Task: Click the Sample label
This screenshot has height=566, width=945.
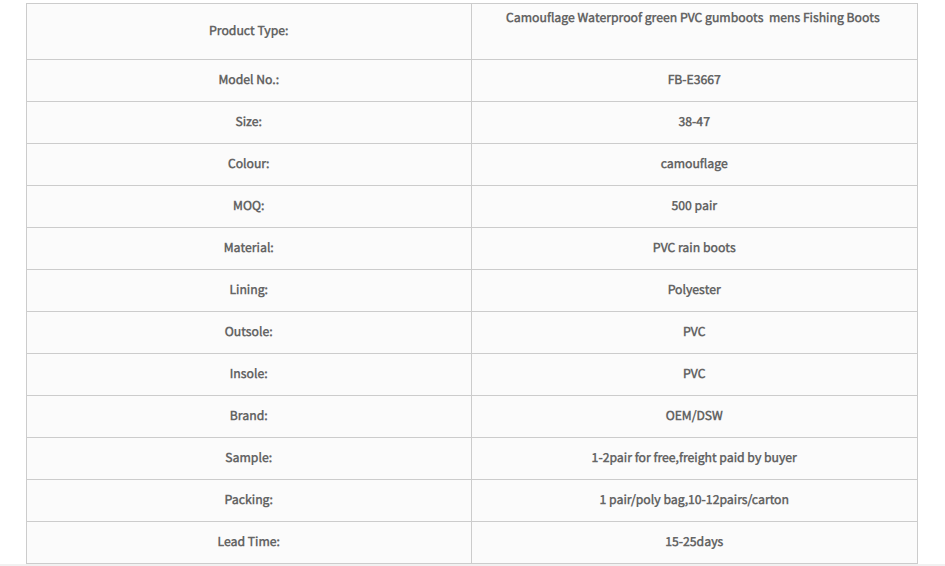Action: point(248,458)
